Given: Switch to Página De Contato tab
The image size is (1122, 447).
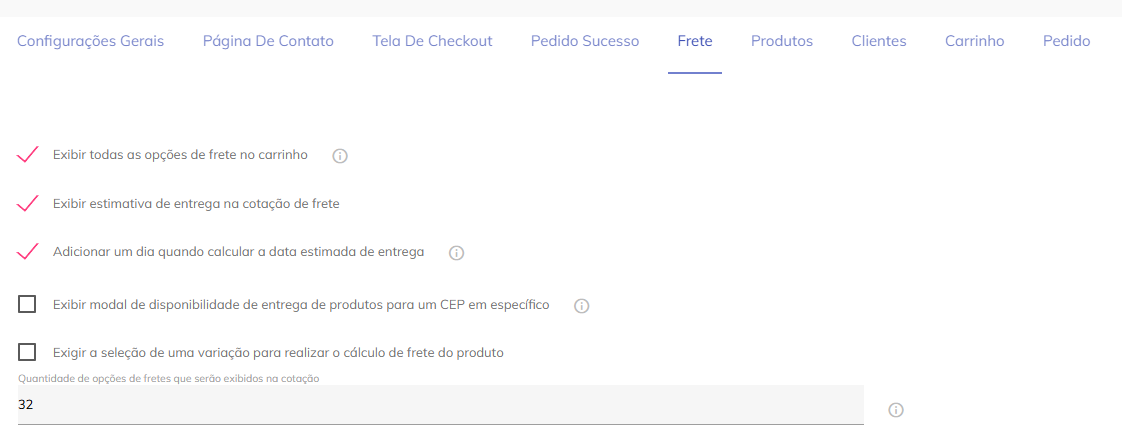Looking at the screenshot, I should 268,41.
